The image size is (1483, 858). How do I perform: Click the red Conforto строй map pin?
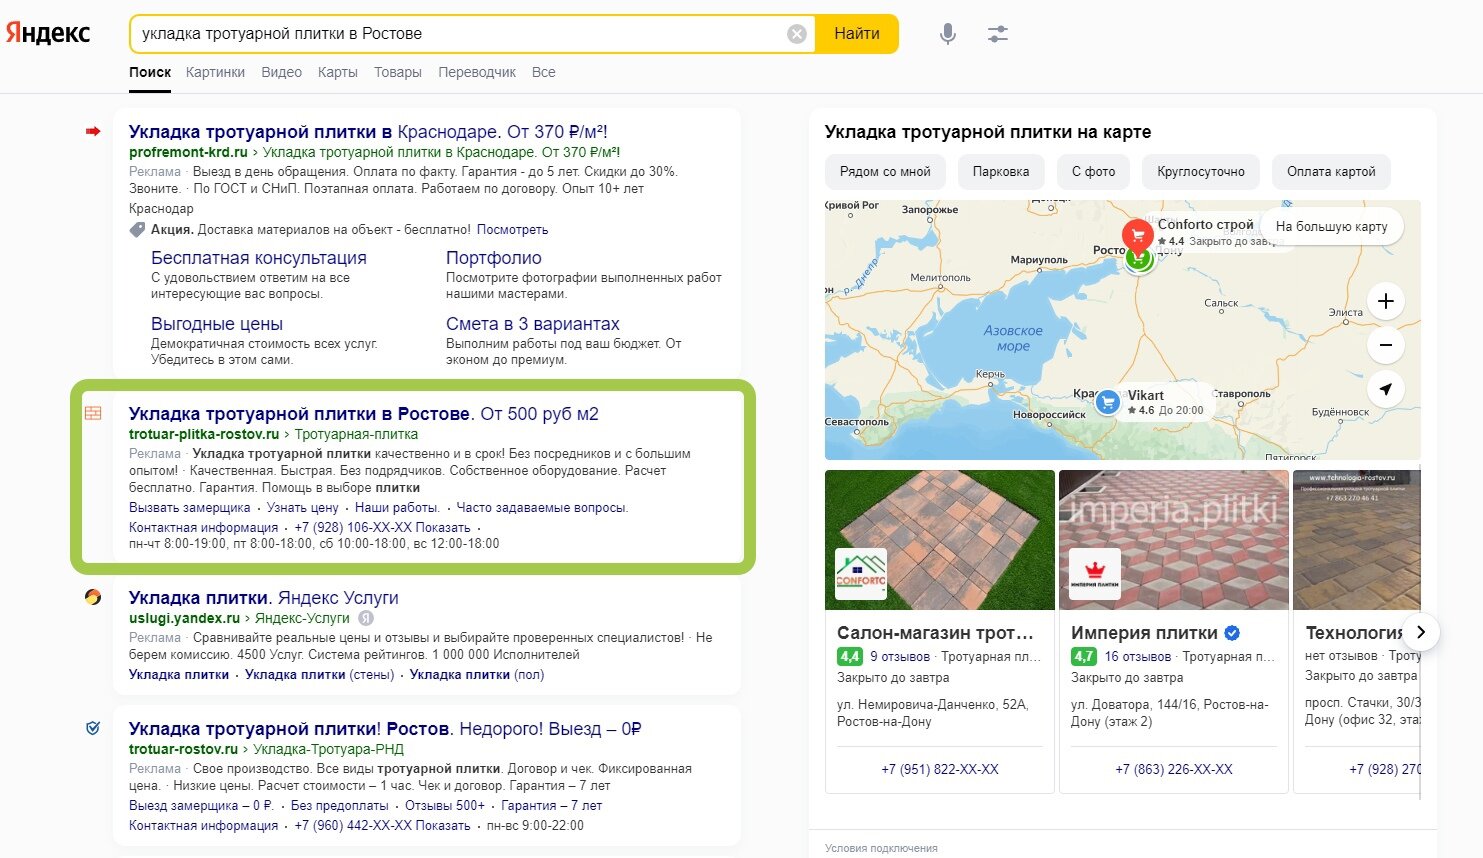point(1138,236)
